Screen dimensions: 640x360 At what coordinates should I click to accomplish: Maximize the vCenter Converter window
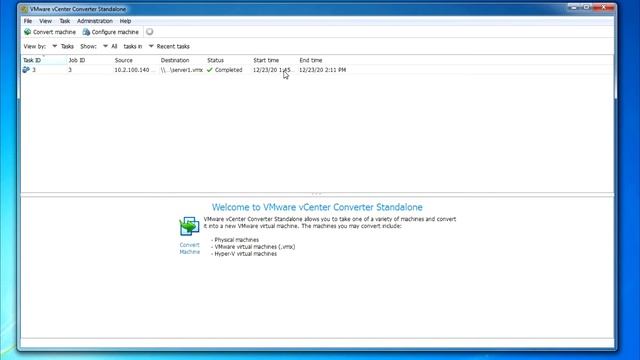coord(587,7)
